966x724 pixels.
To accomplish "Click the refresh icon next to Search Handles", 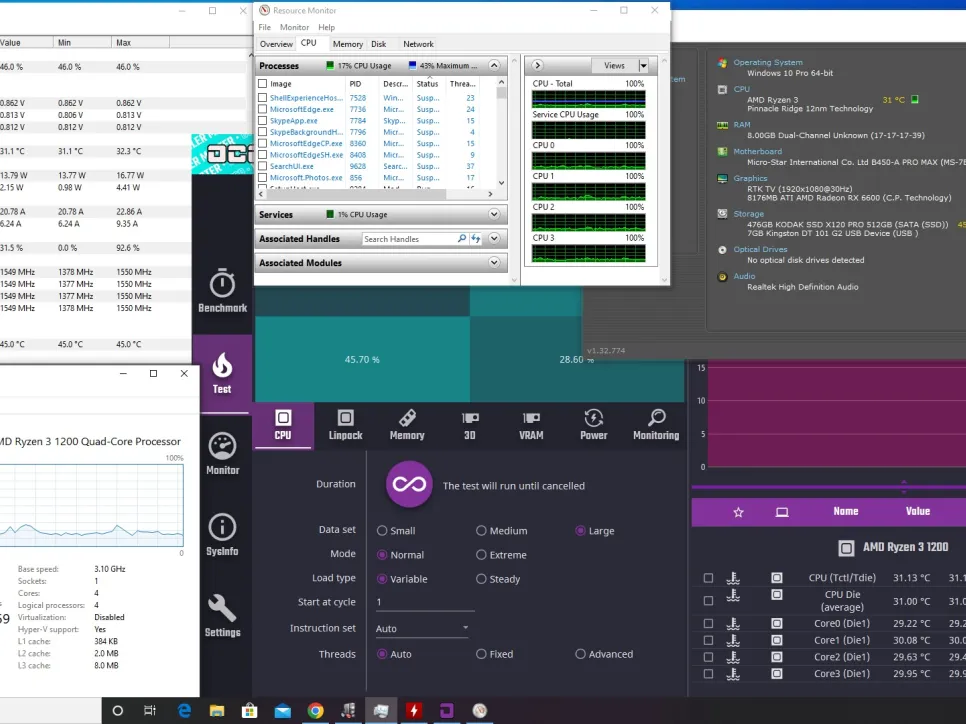I will (476, 238).
